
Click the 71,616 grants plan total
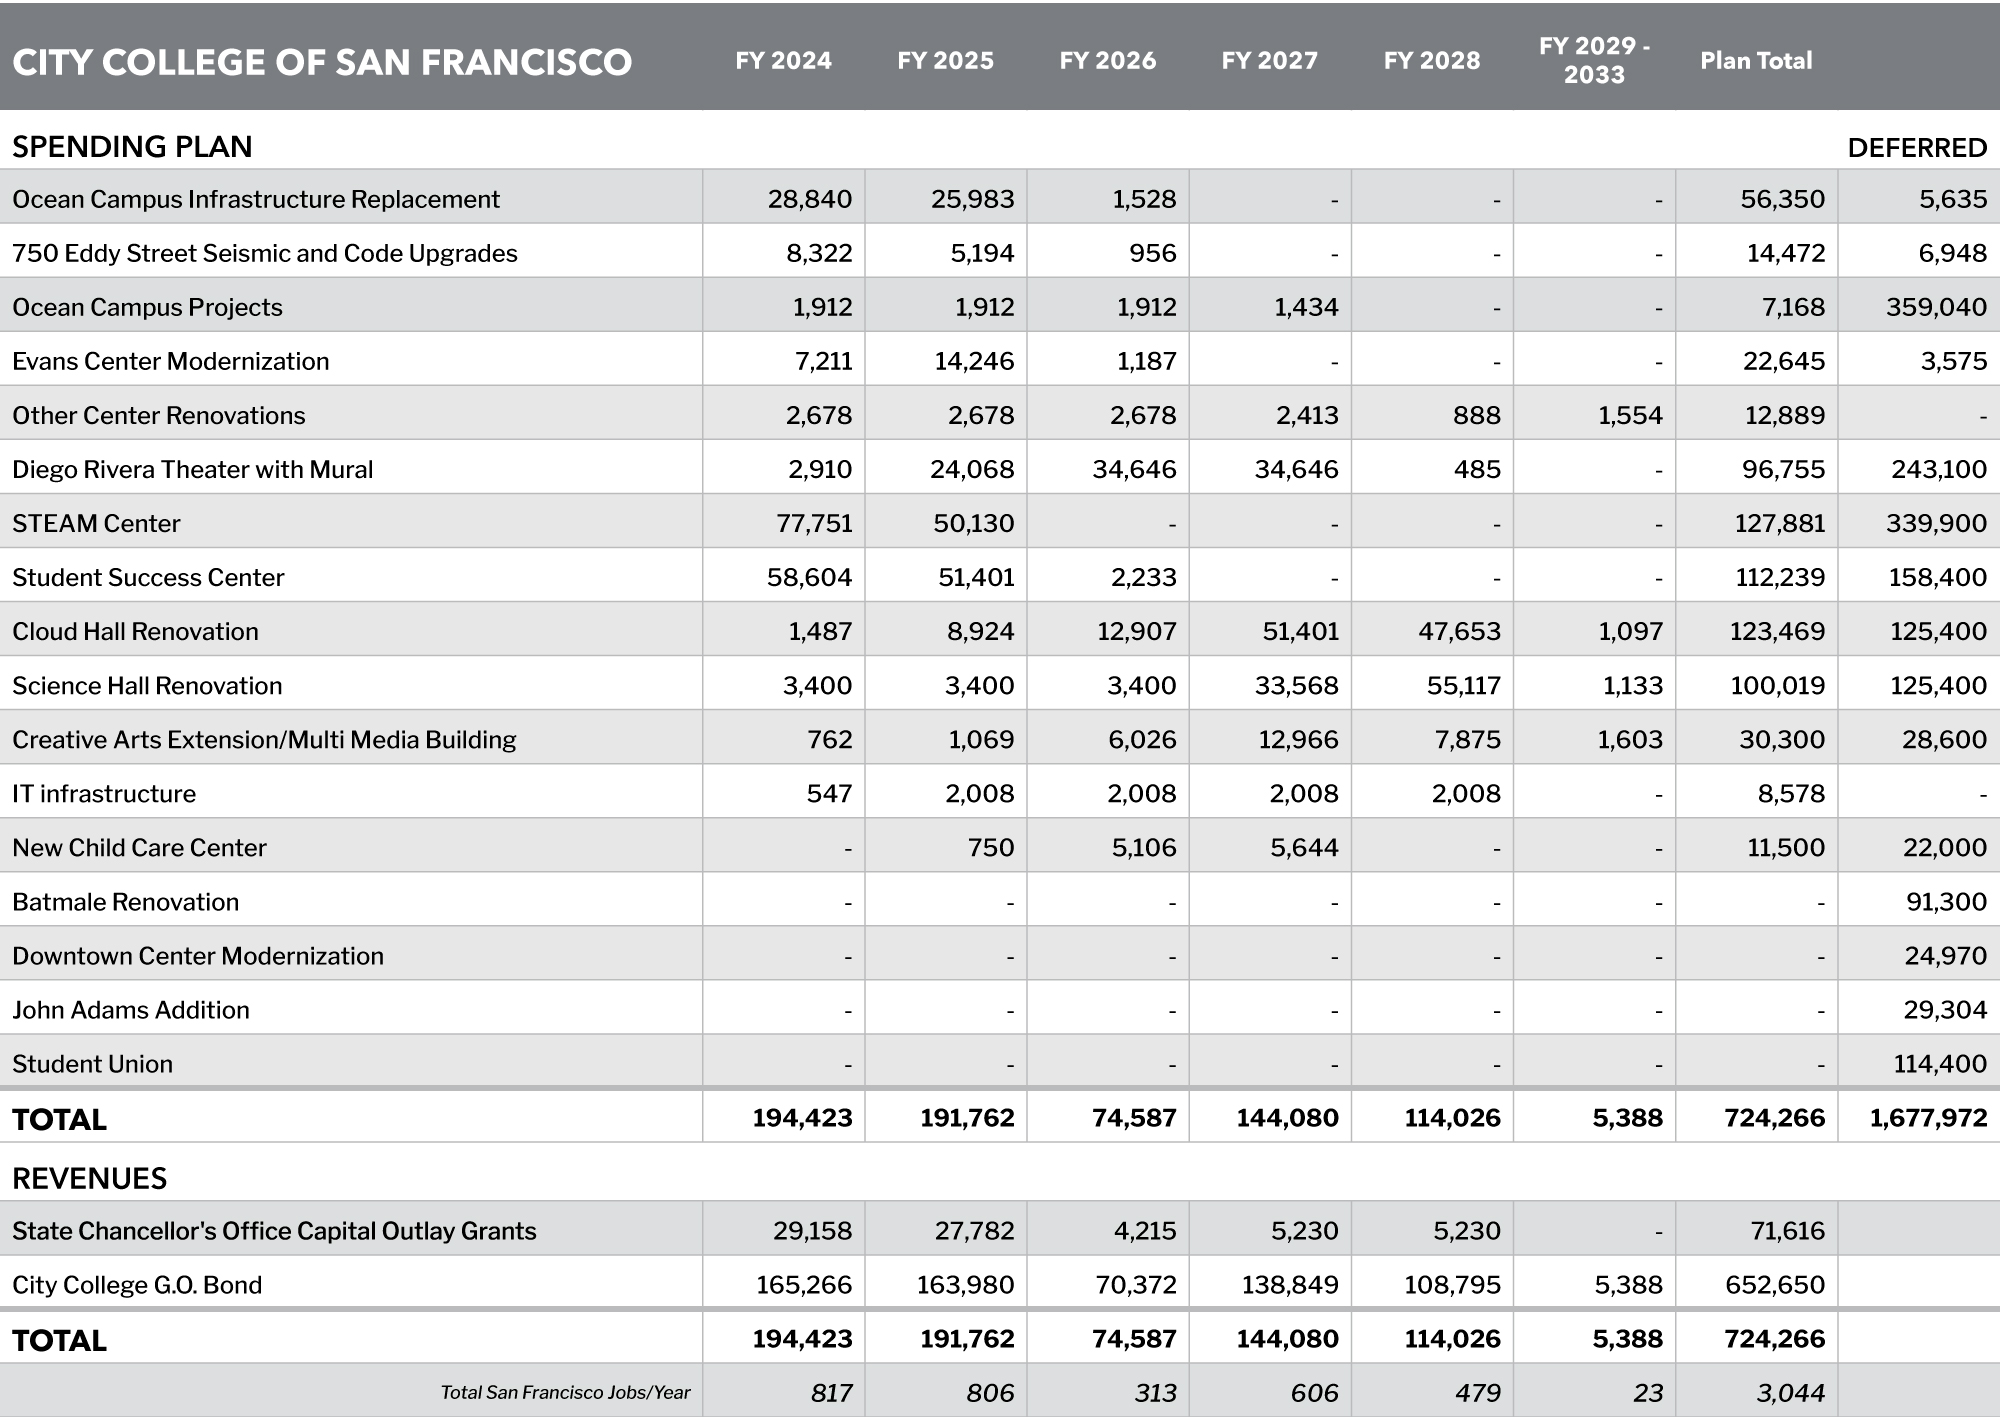(1787, 1230)
